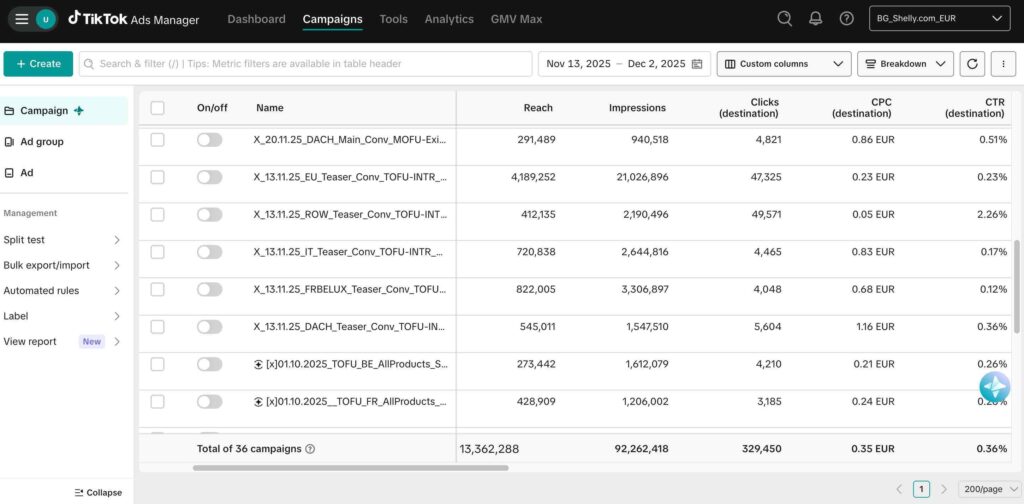Check the box for EU_Teaser_Conv campaign
Viewport: 1024px width, 504px height.
157,177
